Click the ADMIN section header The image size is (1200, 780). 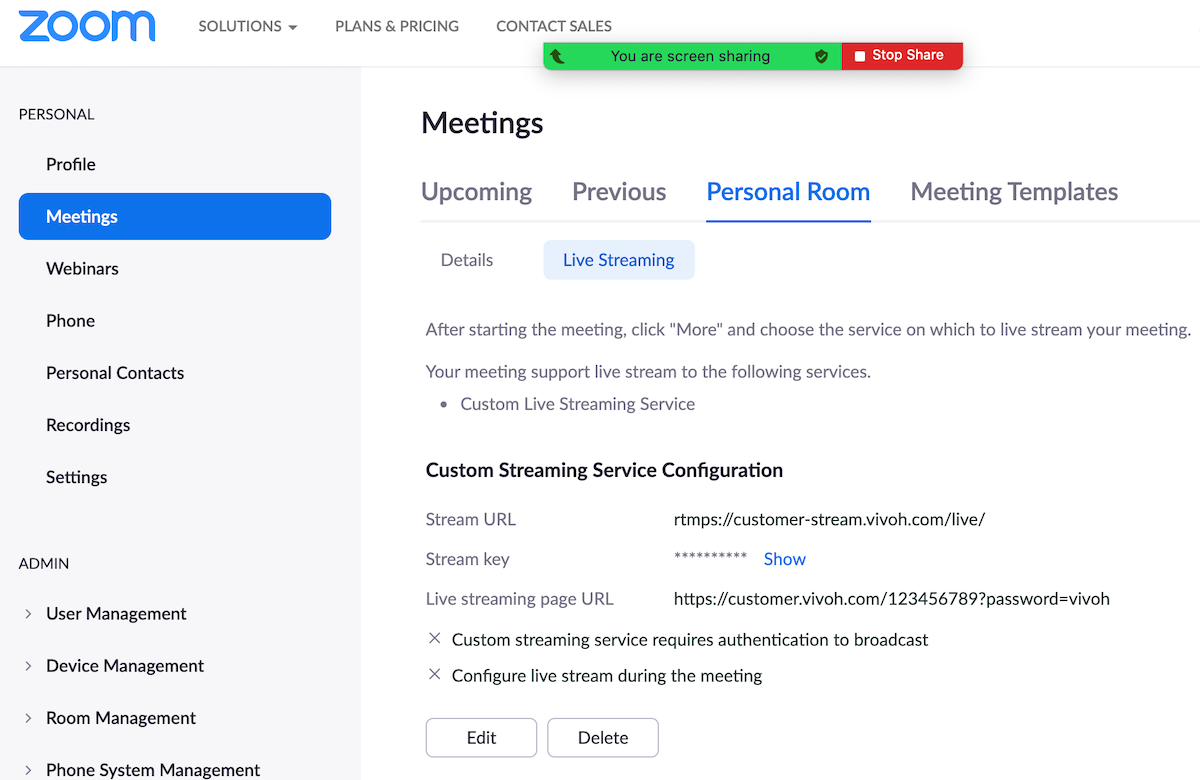[44, 564]
